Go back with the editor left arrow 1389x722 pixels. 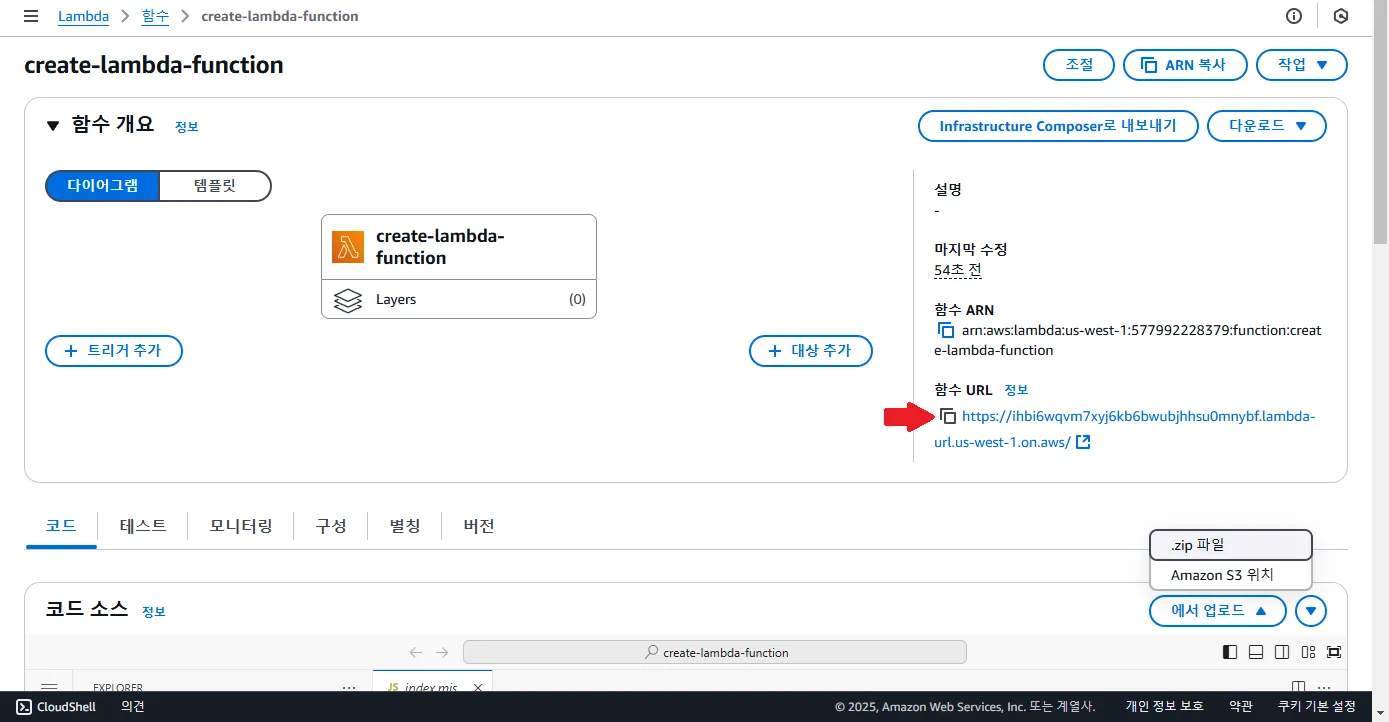point(416,652)
